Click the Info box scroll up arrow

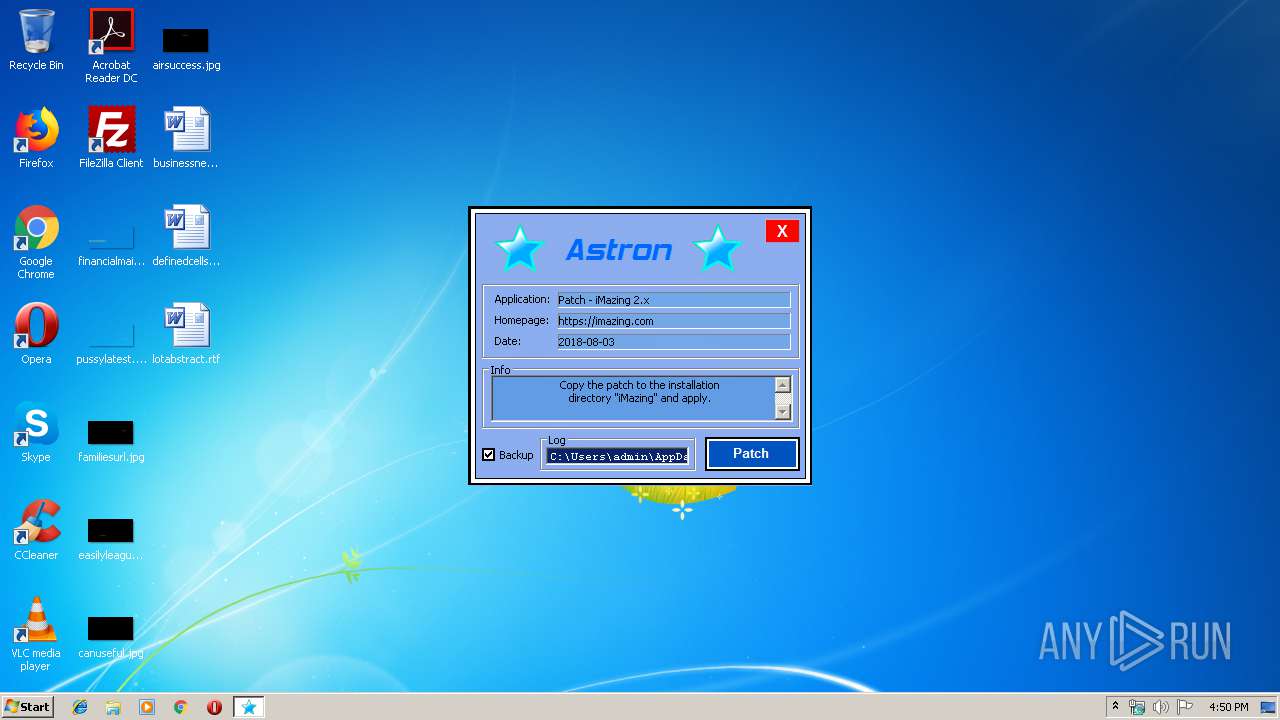click(782, 385)
